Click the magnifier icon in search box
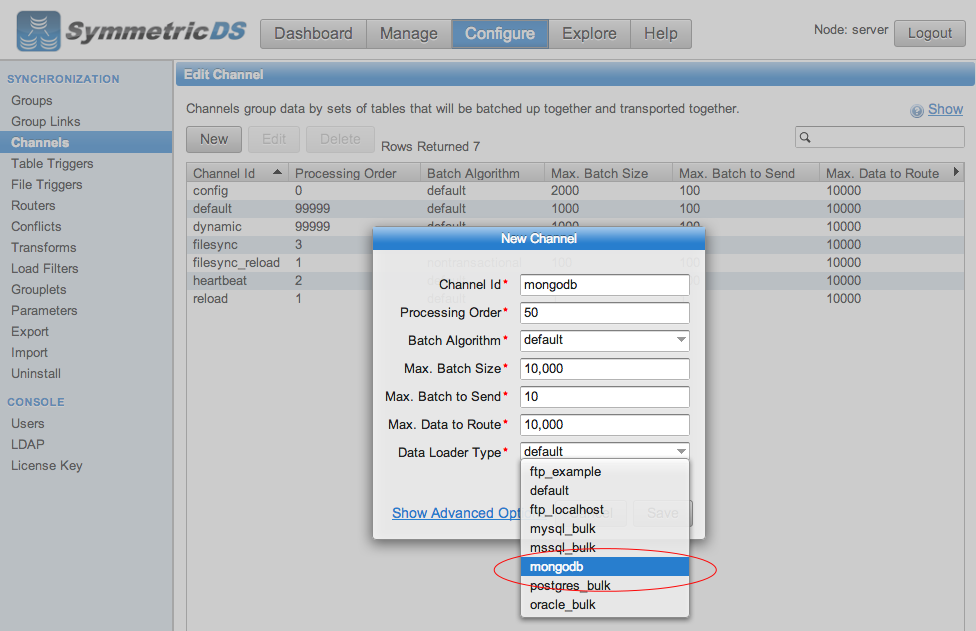This screenshot has width=976, height=631. click(805, 138)
